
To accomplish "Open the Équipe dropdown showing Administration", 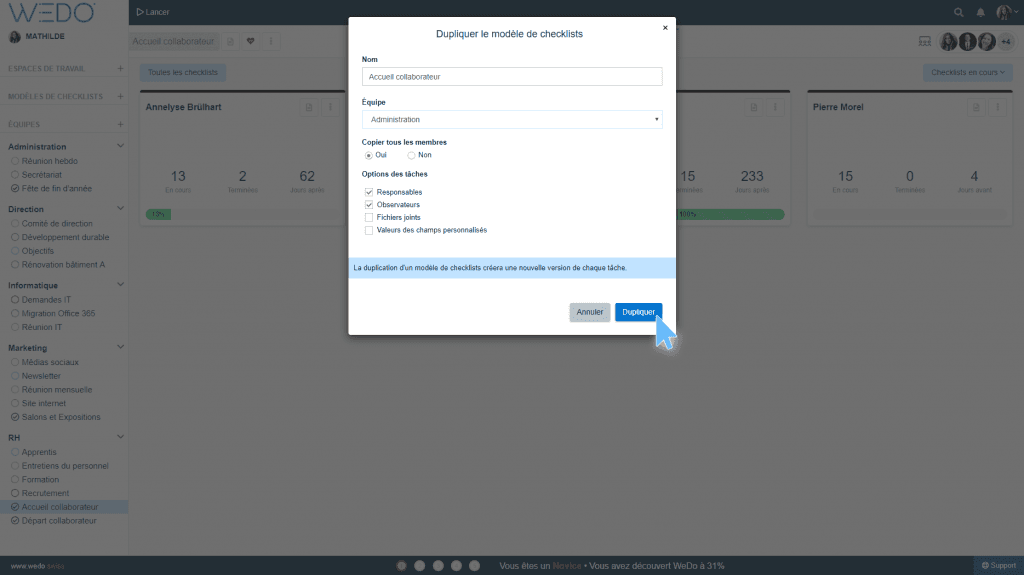I will tap(512, 120).
